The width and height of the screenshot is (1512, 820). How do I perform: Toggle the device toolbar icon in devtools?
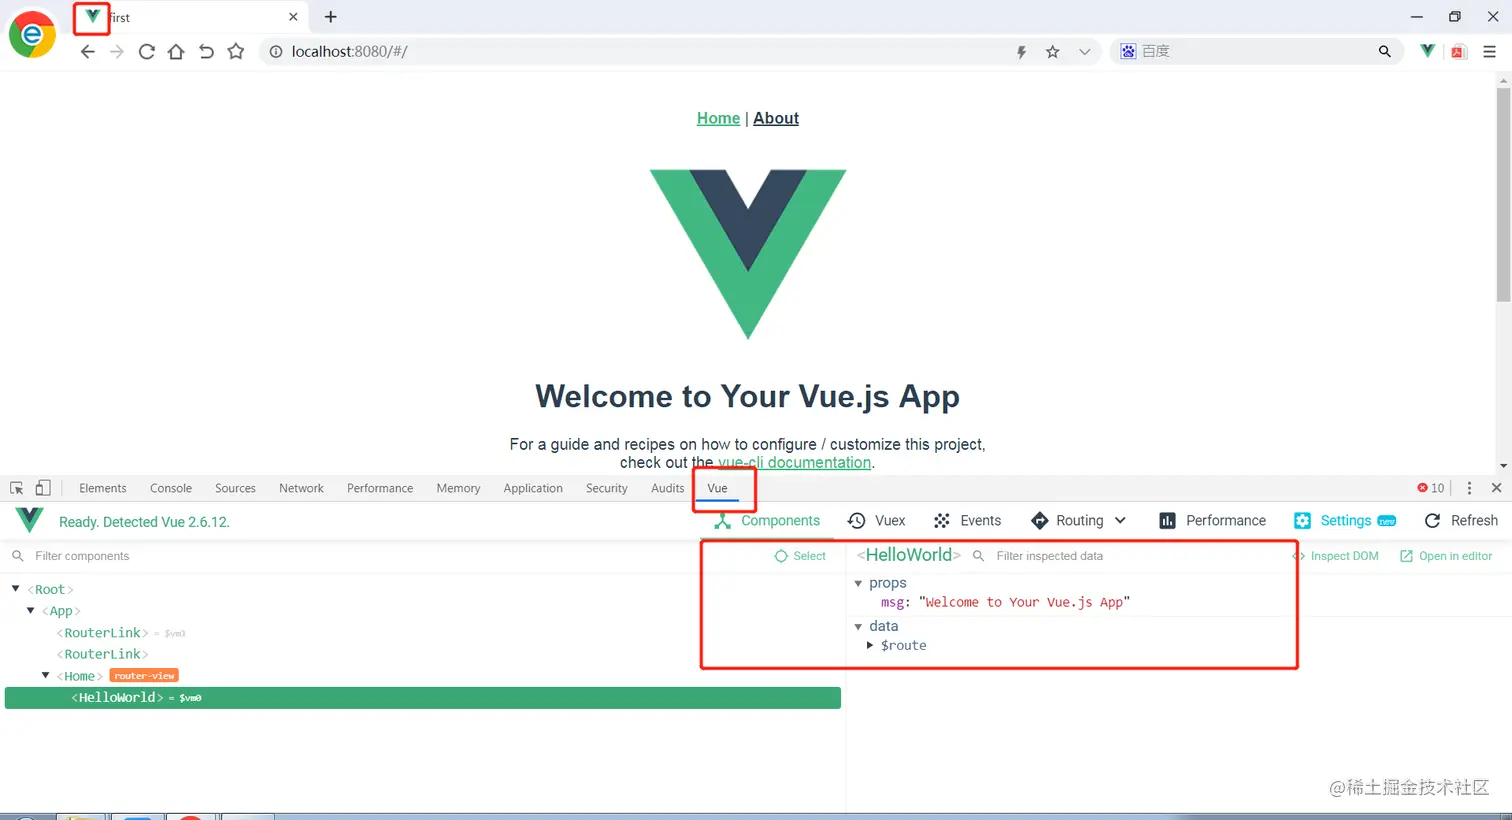(x=43, y=488)
